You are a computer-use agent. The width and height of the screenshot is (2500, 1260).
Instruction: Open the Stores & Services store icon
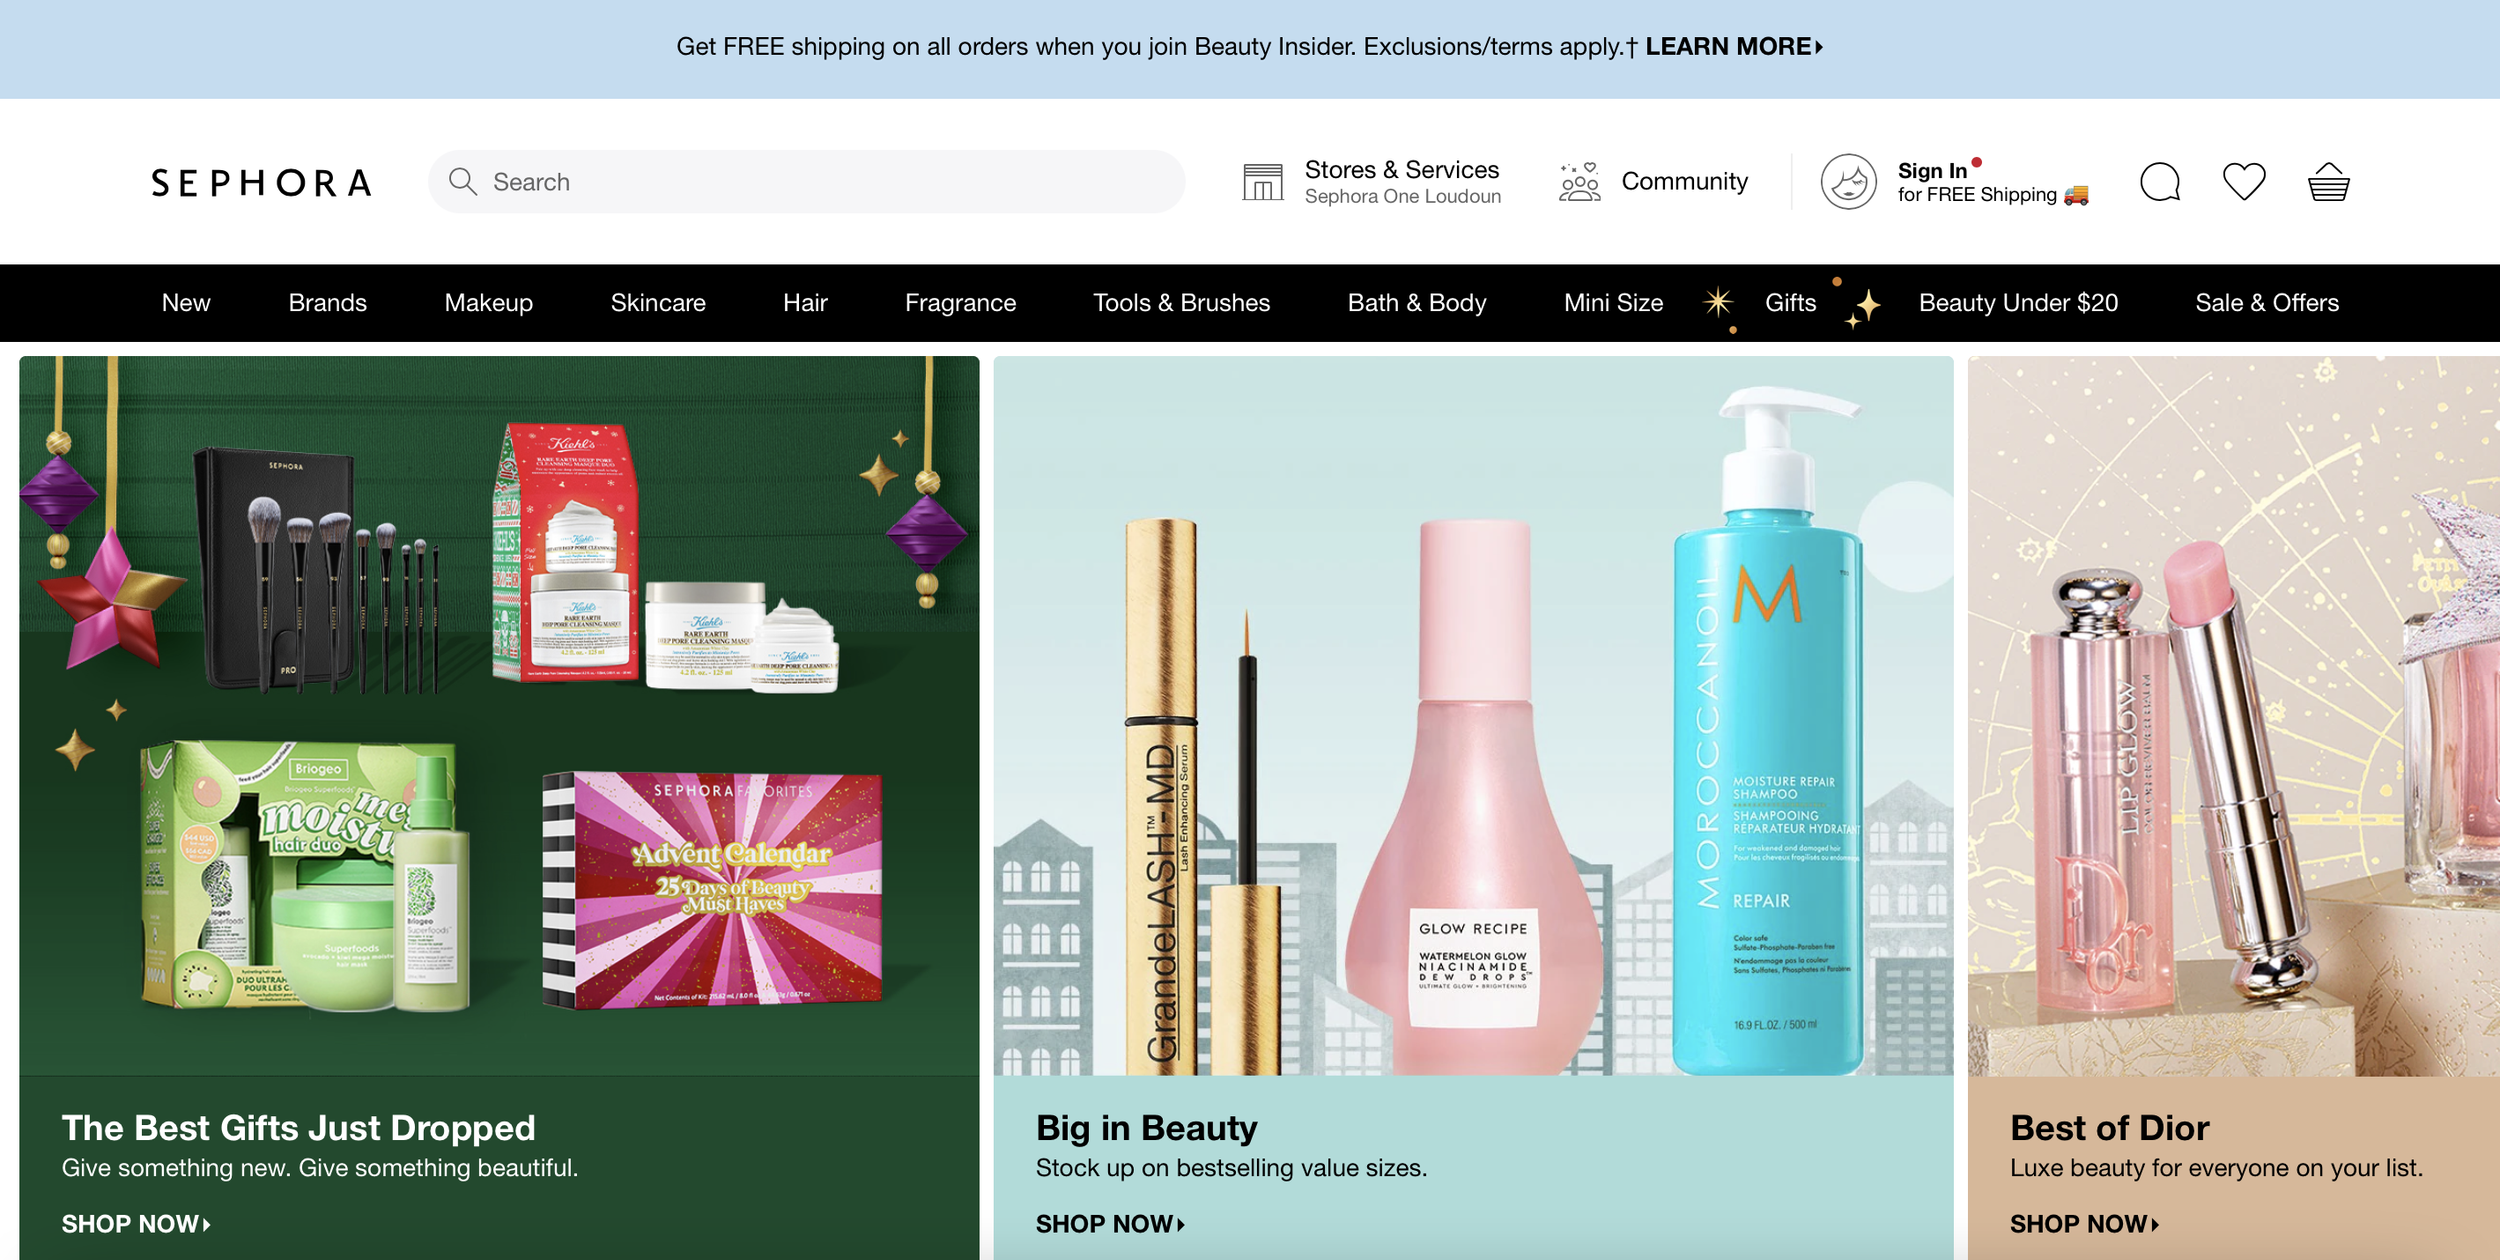pos(1262,182)
